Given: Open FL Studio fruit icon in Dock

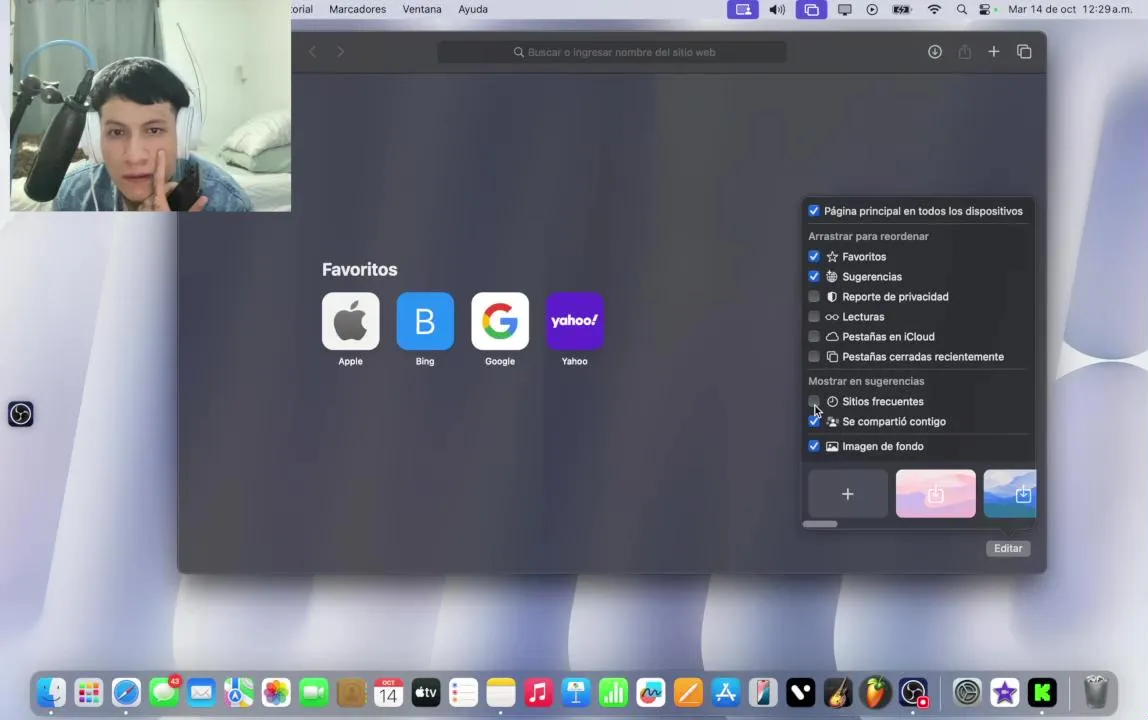Looking at the screenshot, I should pos(876,692).
